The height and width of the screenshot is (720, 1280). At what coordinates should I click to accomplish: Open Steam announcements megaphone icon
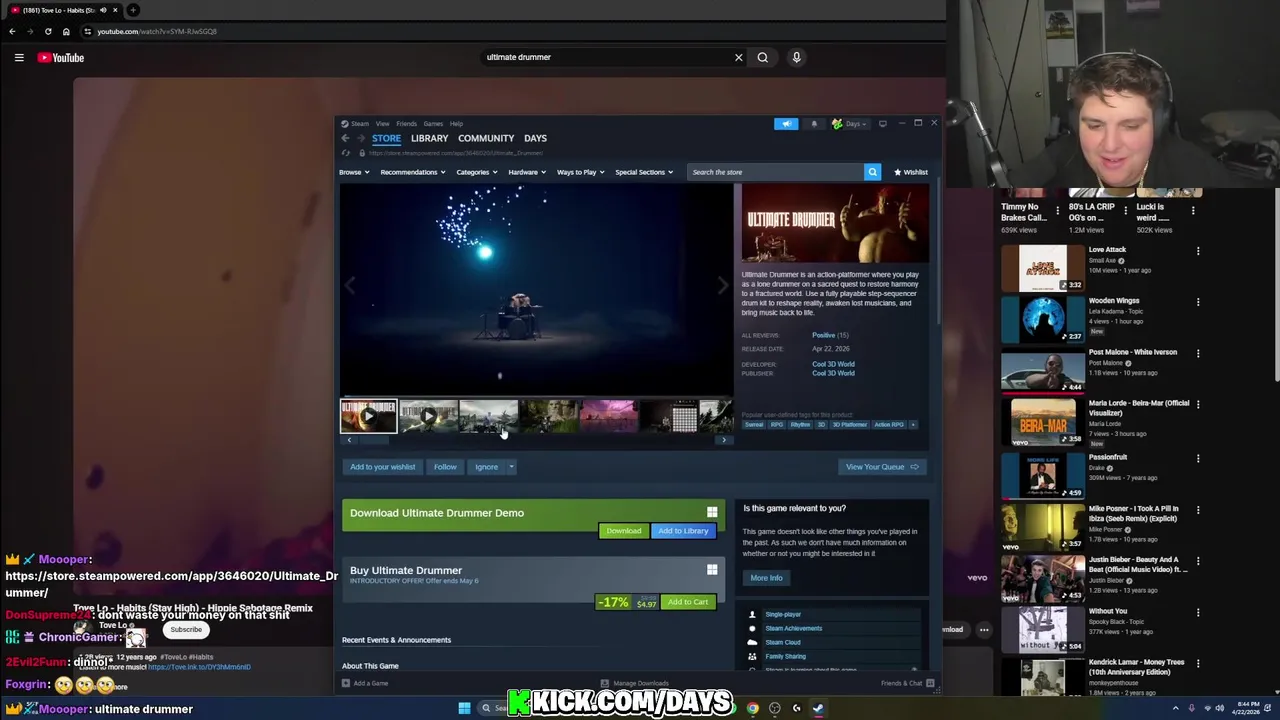click(x=786, y=124)
